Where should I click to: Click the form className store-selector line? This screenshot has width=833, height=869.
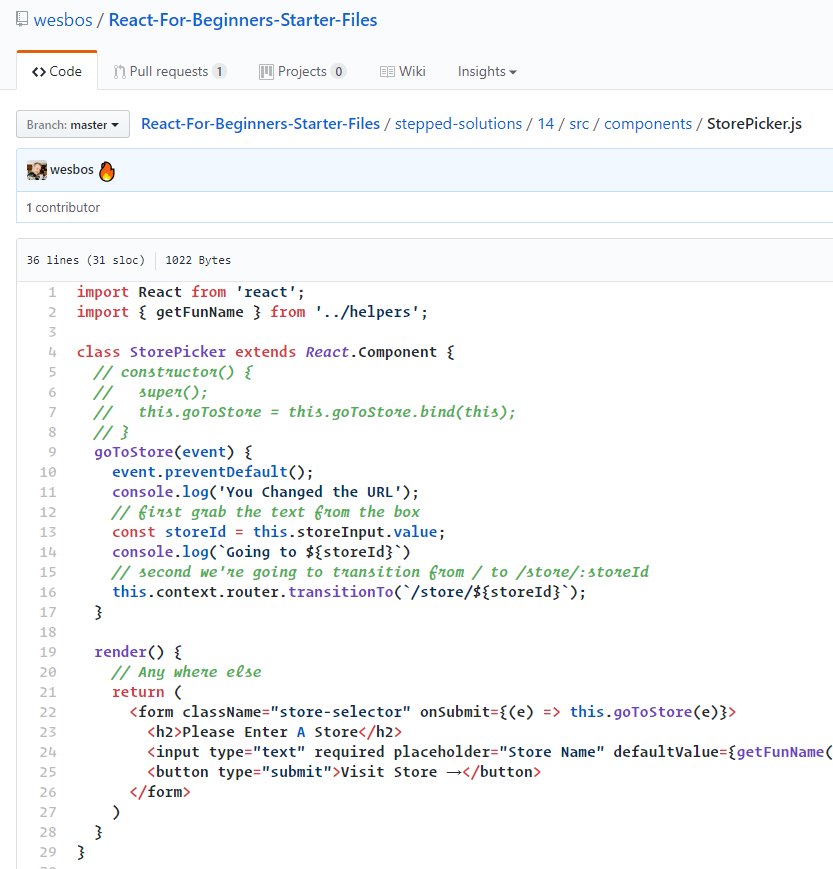pos(433,712)
